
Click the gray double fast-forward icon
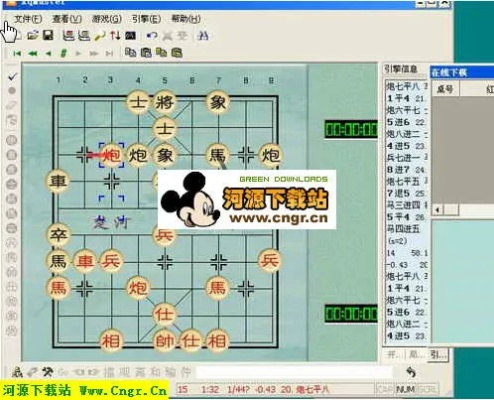click(94, 53)
